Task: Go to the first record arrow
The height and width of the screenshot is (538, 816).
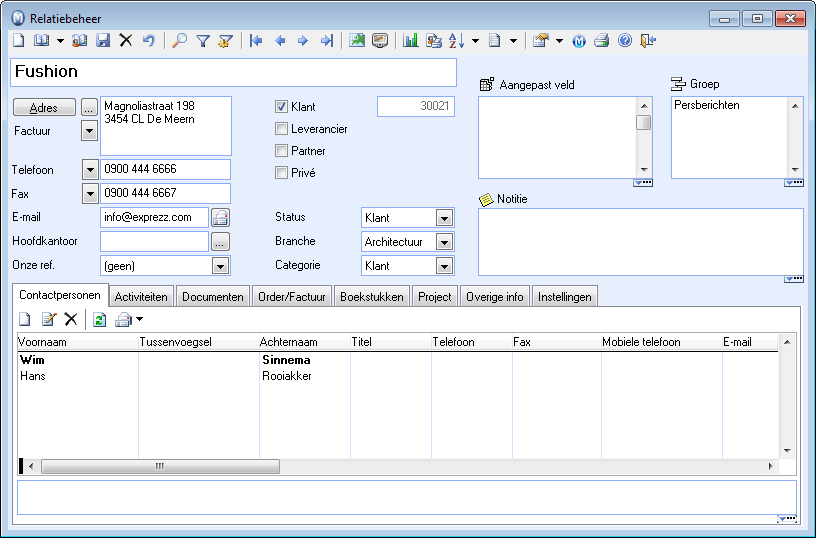Action: (256, 41)
